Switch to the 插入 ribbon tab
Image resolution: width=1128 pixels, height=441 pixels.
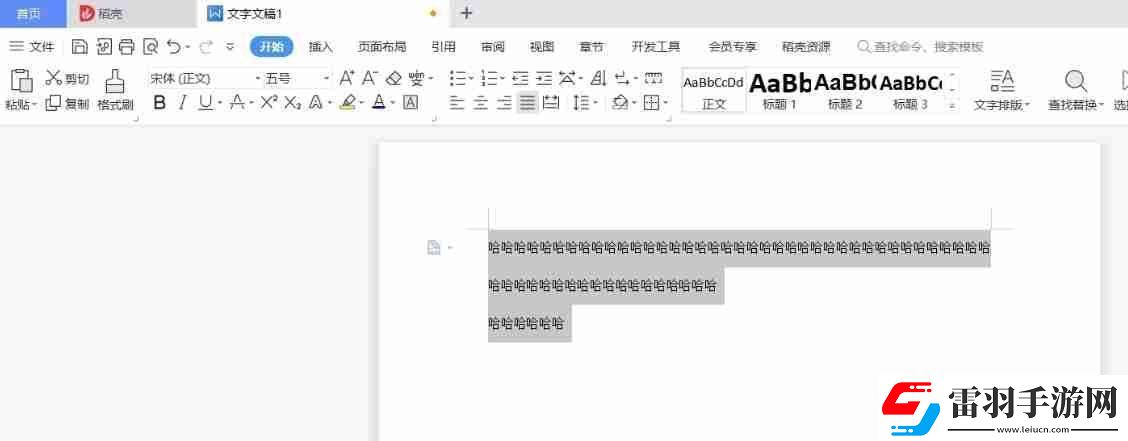click(320, 46)
